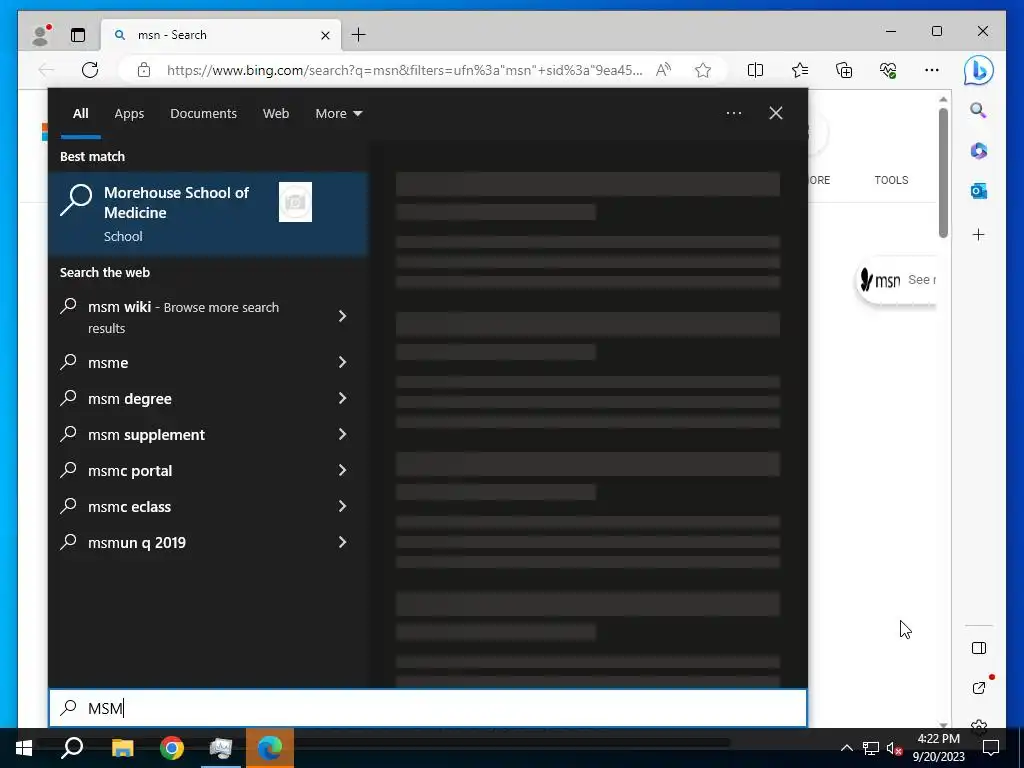Click the Refresh page icon

[90, 70]
